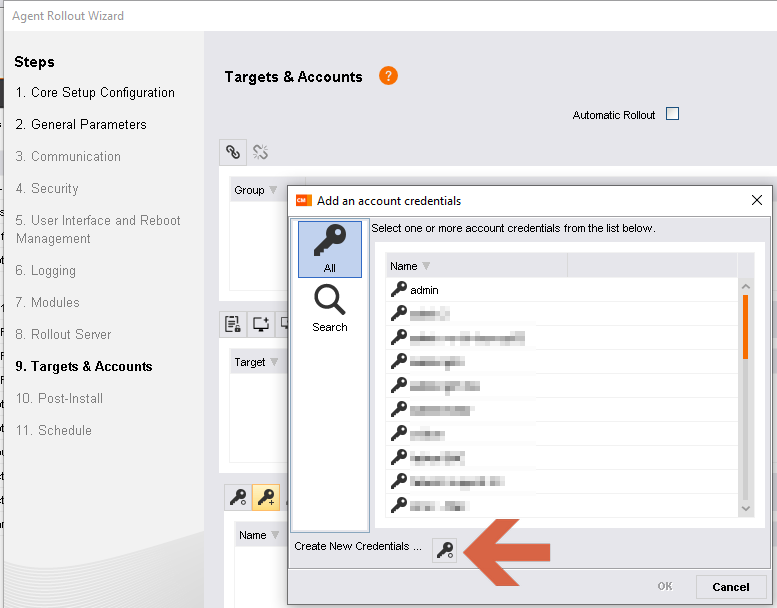Close the Add an account credentials dialog

[x=757, y=201]
